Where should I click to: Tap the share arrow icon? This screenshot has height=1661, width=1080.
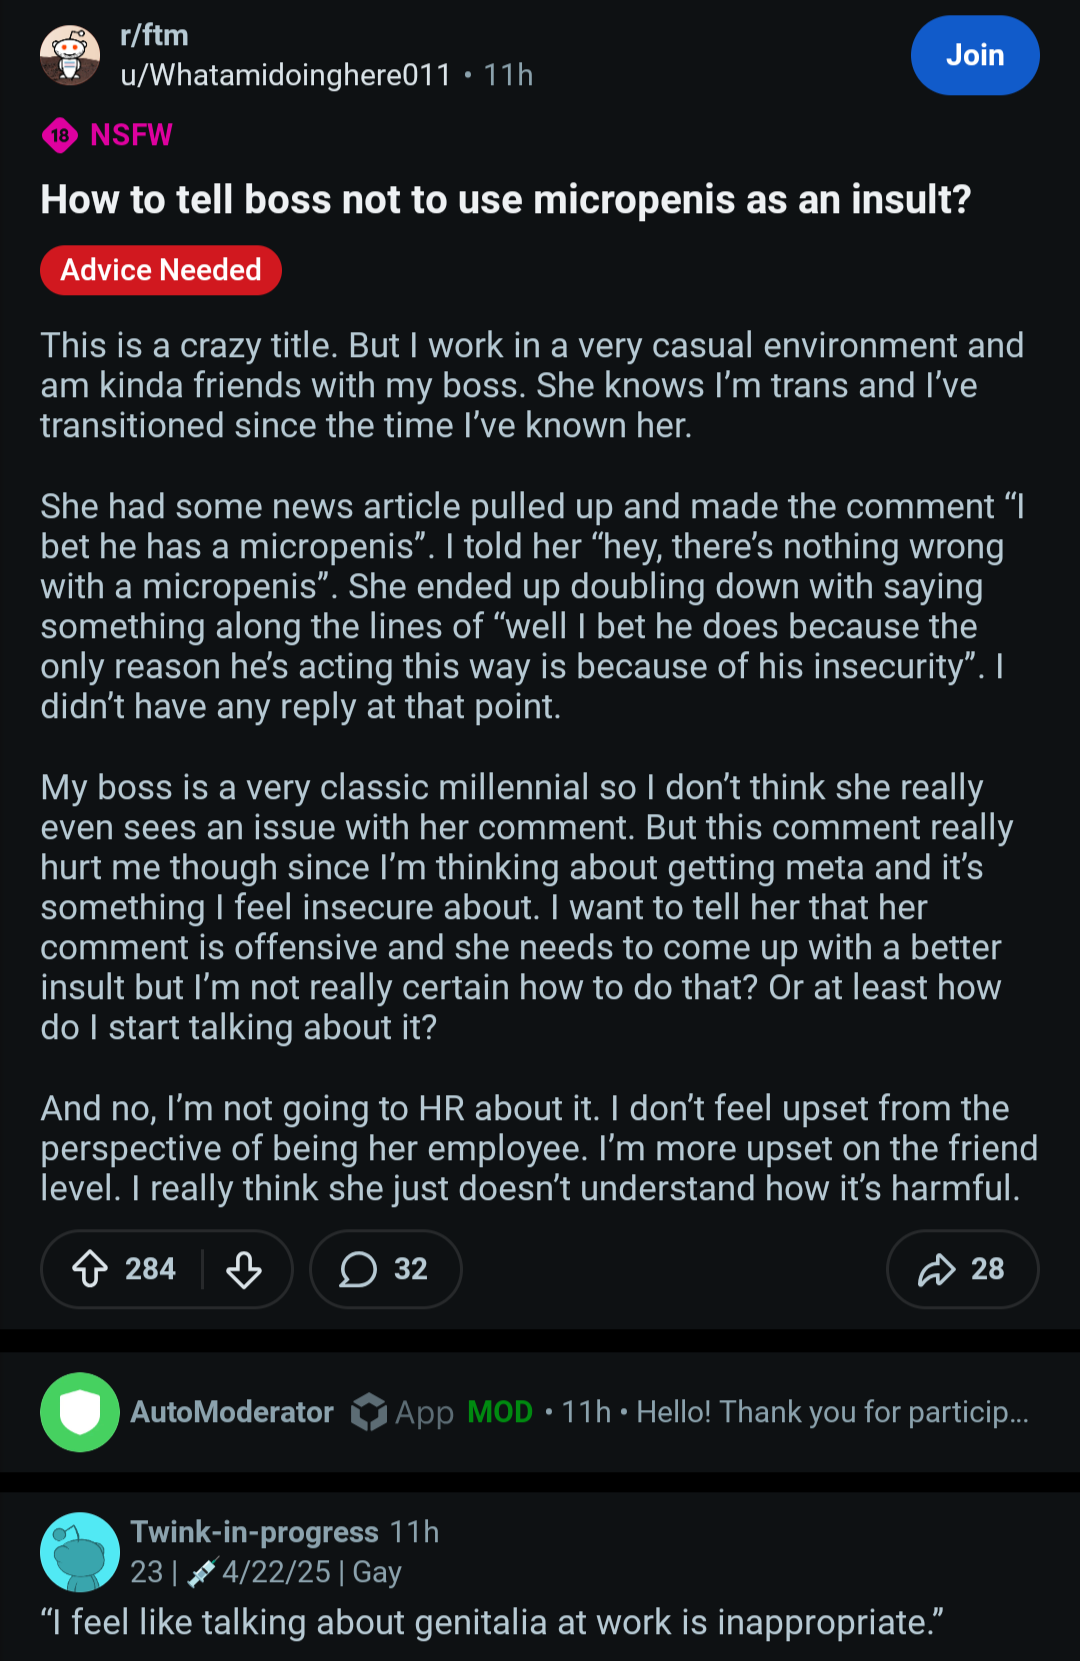pos(937,1269)
